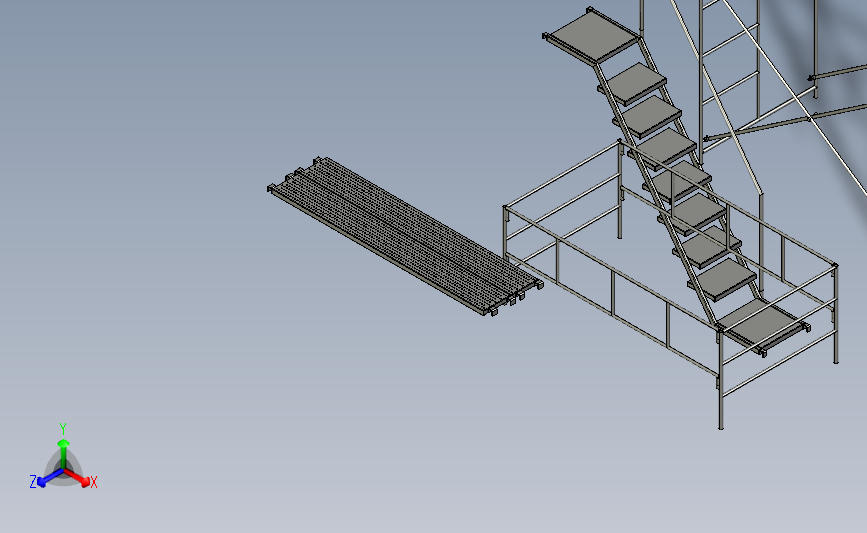867x533 pixels.
Task: Click the green Y axis arrow of the triad
Action: [63, 453]
